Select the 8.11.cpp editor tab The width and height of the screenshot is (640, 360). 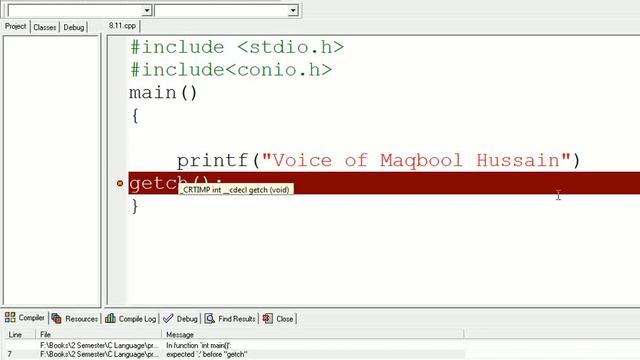pyautogui.click(x=122, y=26)
